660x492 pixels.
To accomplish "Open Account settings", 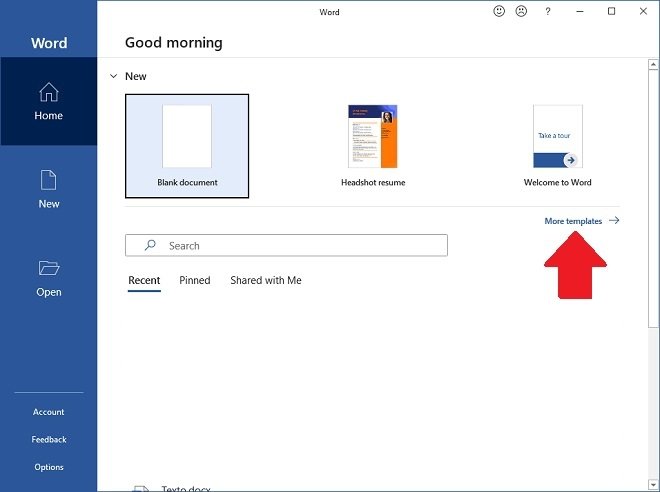I will click(x=48, y=412).
